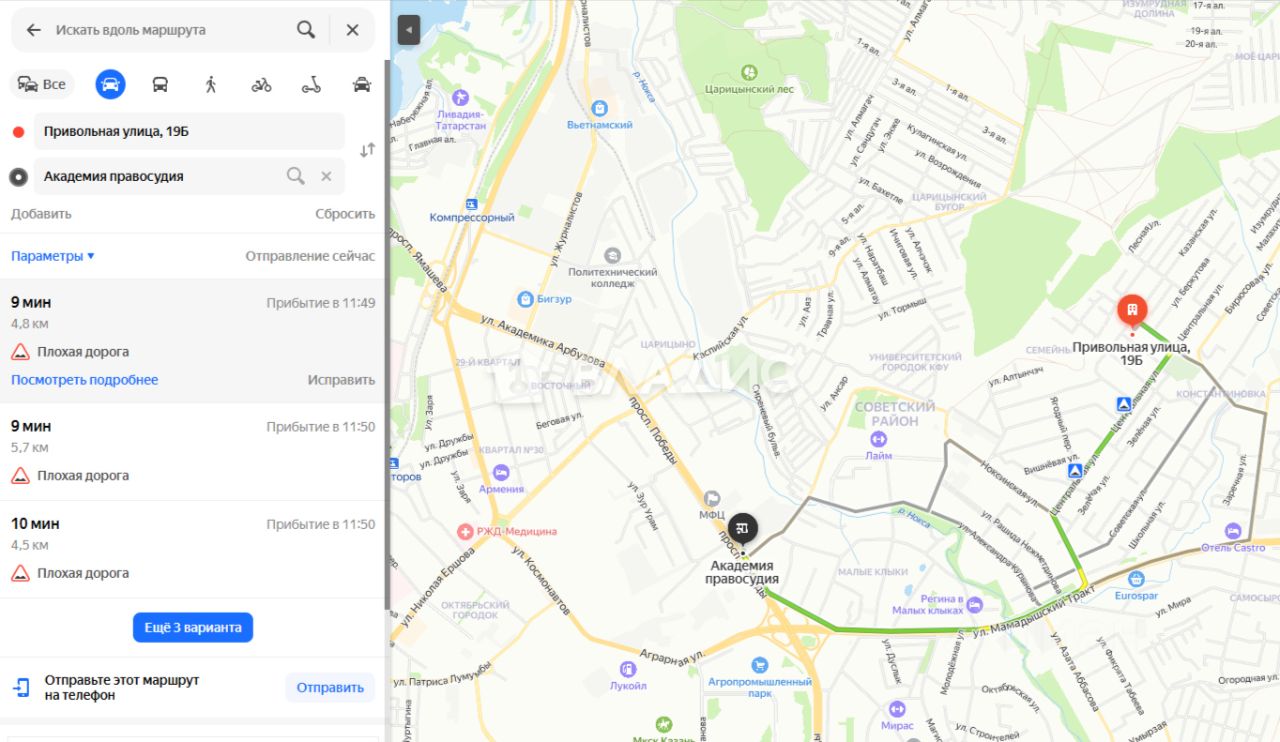The width and height of the screenshot is (1280, 742).
Task: Click the Привольная улица, 19Б start field
Action: [189, 131]
